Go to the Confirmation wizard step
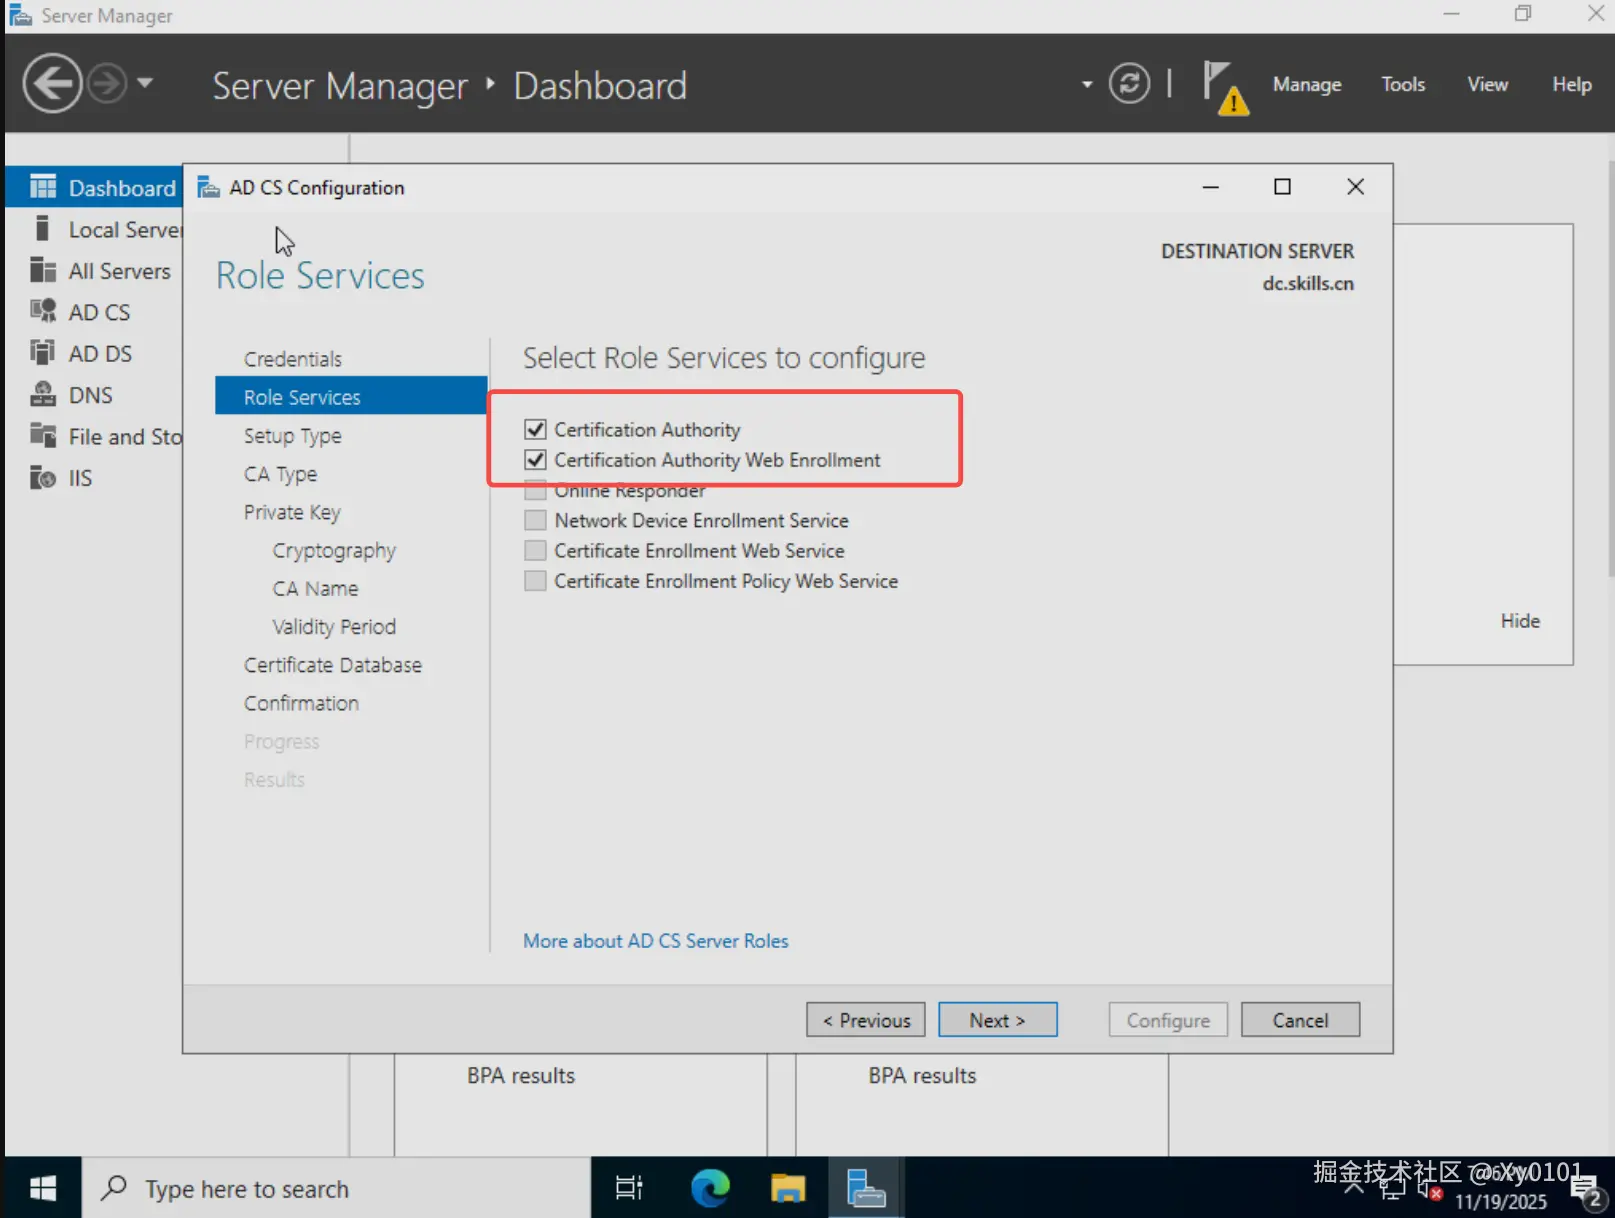The width and height of the screenshot is (1615, 1218). [x=301, y=703]
